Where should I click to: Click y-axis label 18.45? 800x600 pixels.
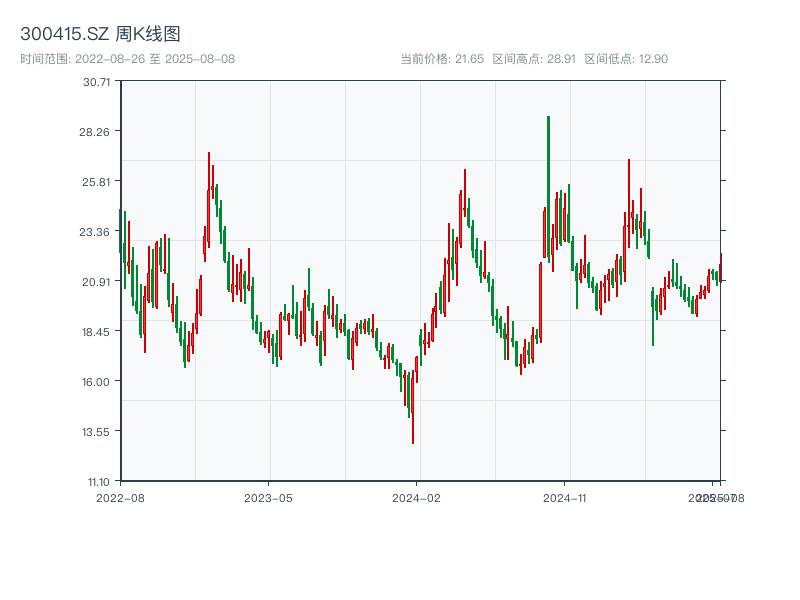[96, 332]
